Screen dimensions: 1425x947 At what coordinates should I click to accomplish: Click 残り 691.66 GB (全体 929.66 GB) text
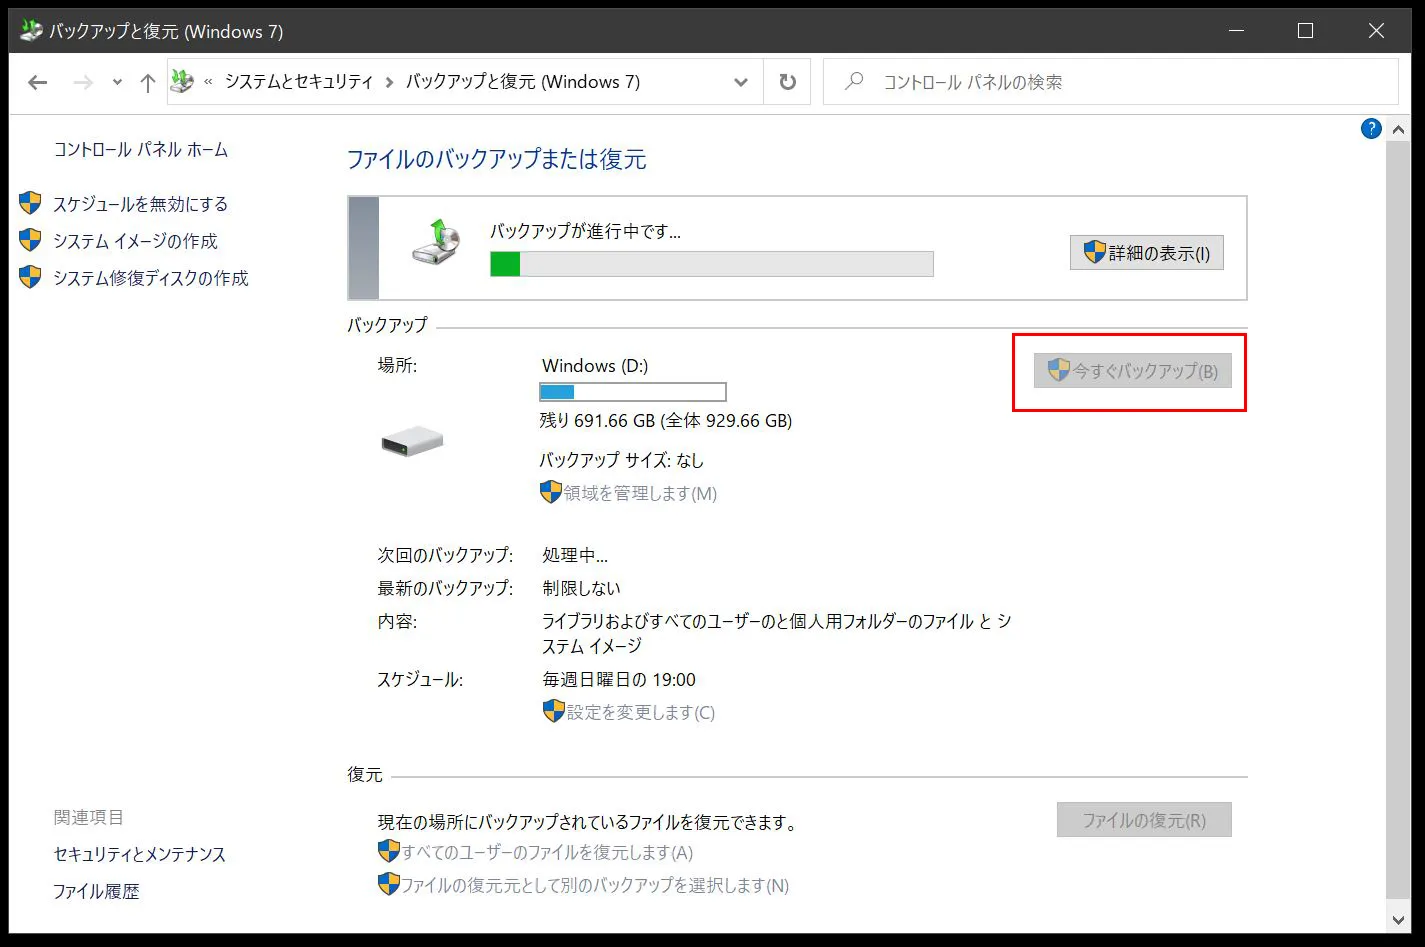[666, 420]
